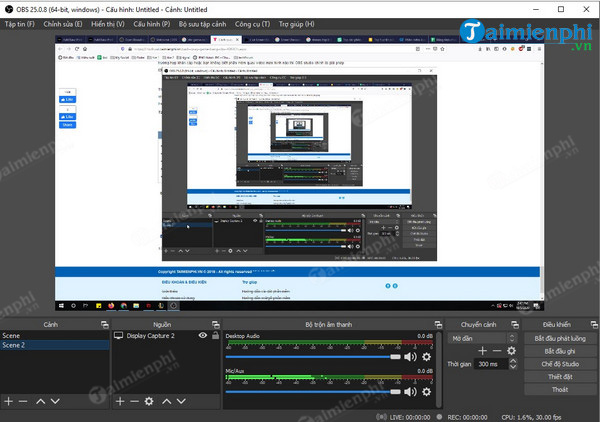Add a new scene with the plus icon
The image size is (600, 422).
8,401
